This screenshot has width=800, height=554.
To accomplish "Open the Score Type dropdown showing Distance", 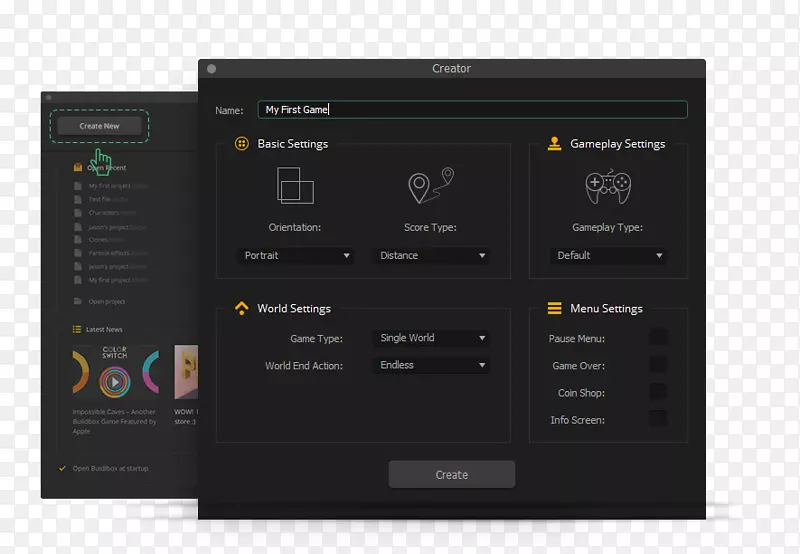I will (432, 255).
